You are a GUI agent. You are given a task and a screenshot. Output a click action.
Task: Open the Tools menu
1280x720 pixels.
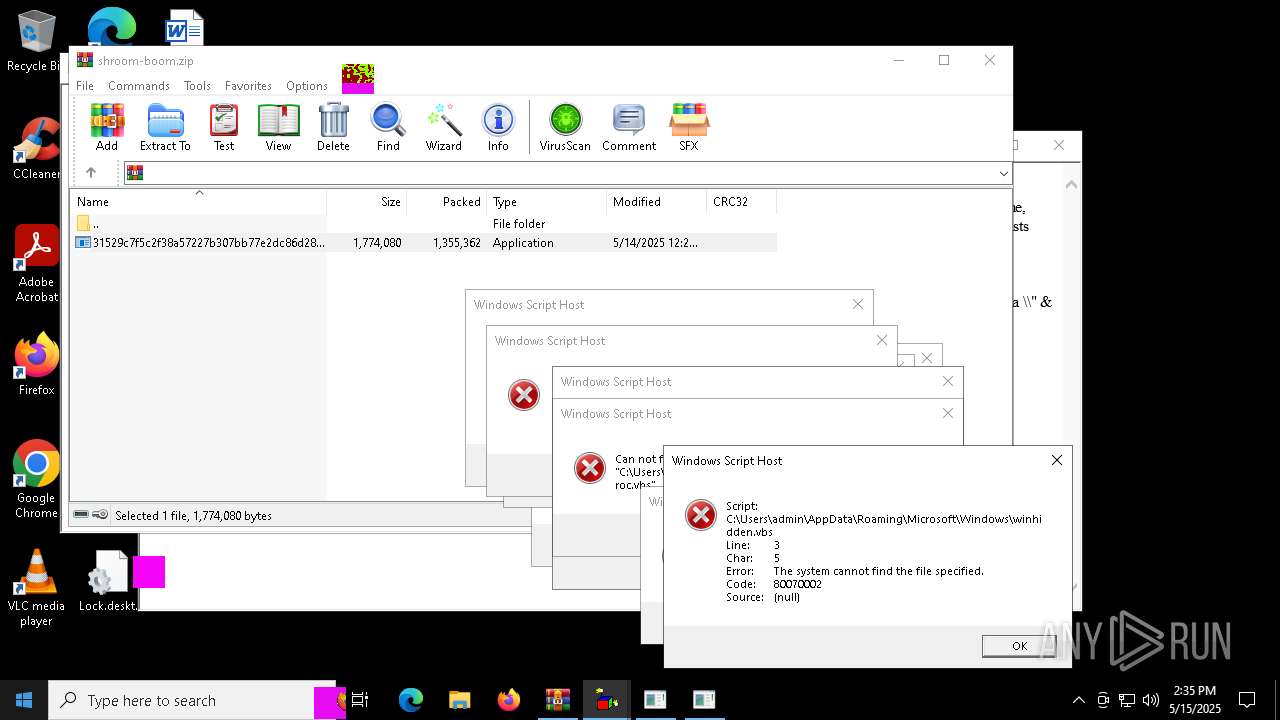click(x=197, y=86)
